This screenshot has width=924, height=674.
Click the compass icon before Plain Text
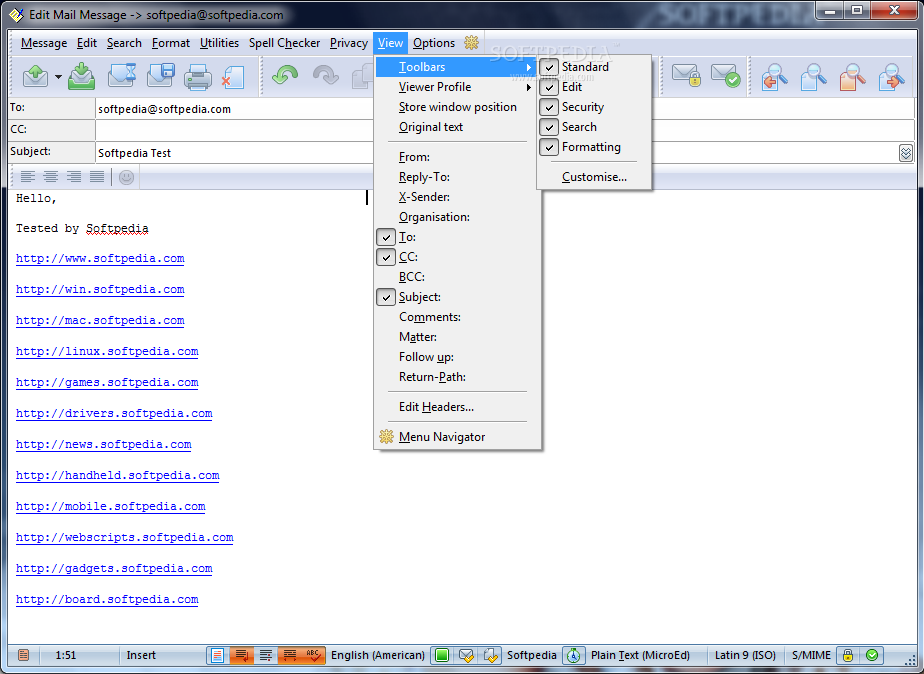[573, 655]
